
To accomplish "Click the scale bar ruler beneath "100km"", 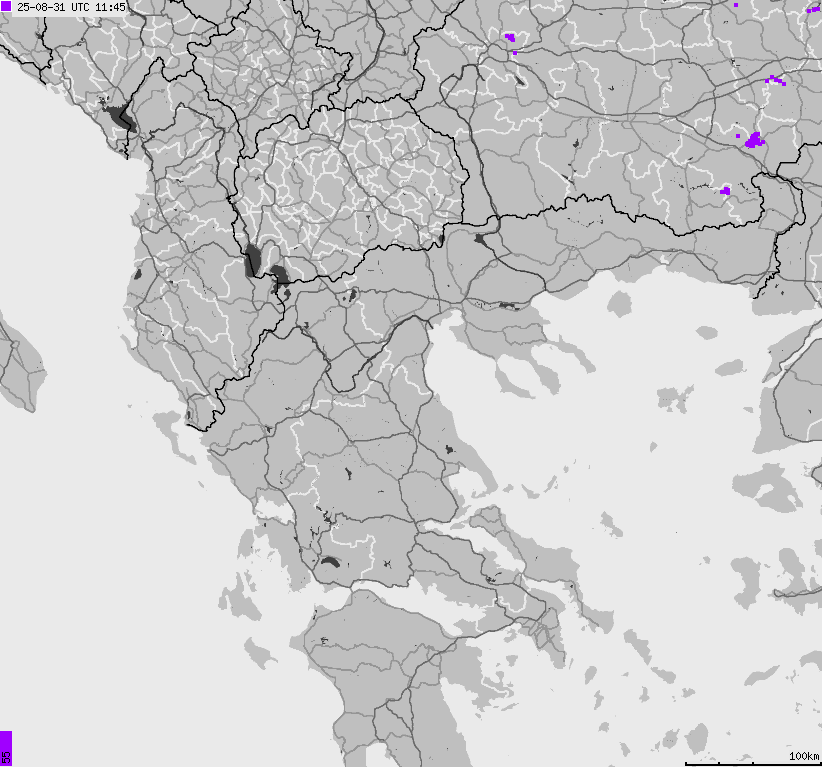I will click(753, 763).
